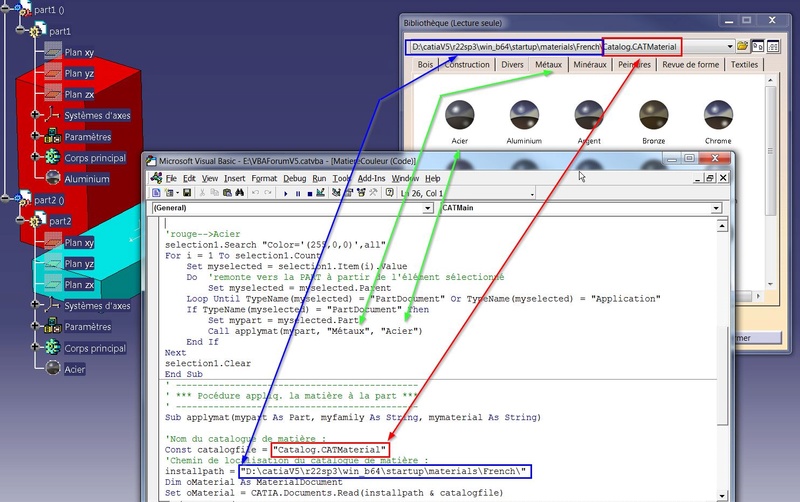
Task: Expand Systèmes d'axes under part2
Action: tap(35, 305)
